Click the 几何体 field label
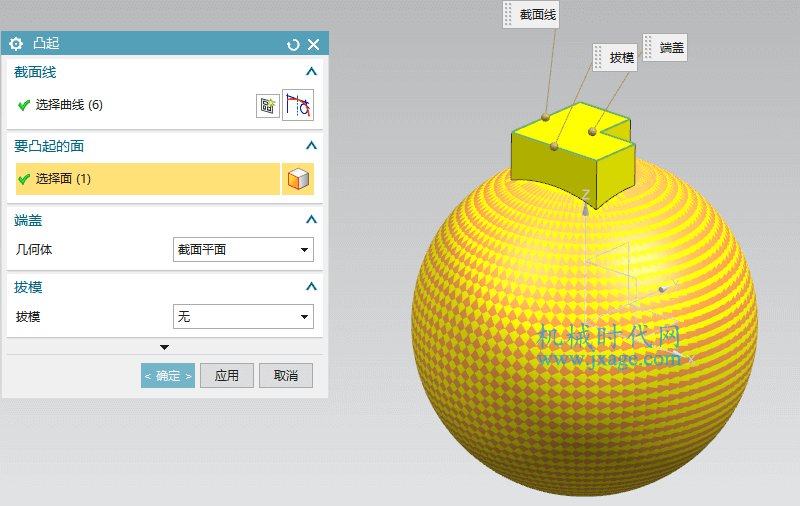The height and width of the screenshot is (506, 800). 34,249
